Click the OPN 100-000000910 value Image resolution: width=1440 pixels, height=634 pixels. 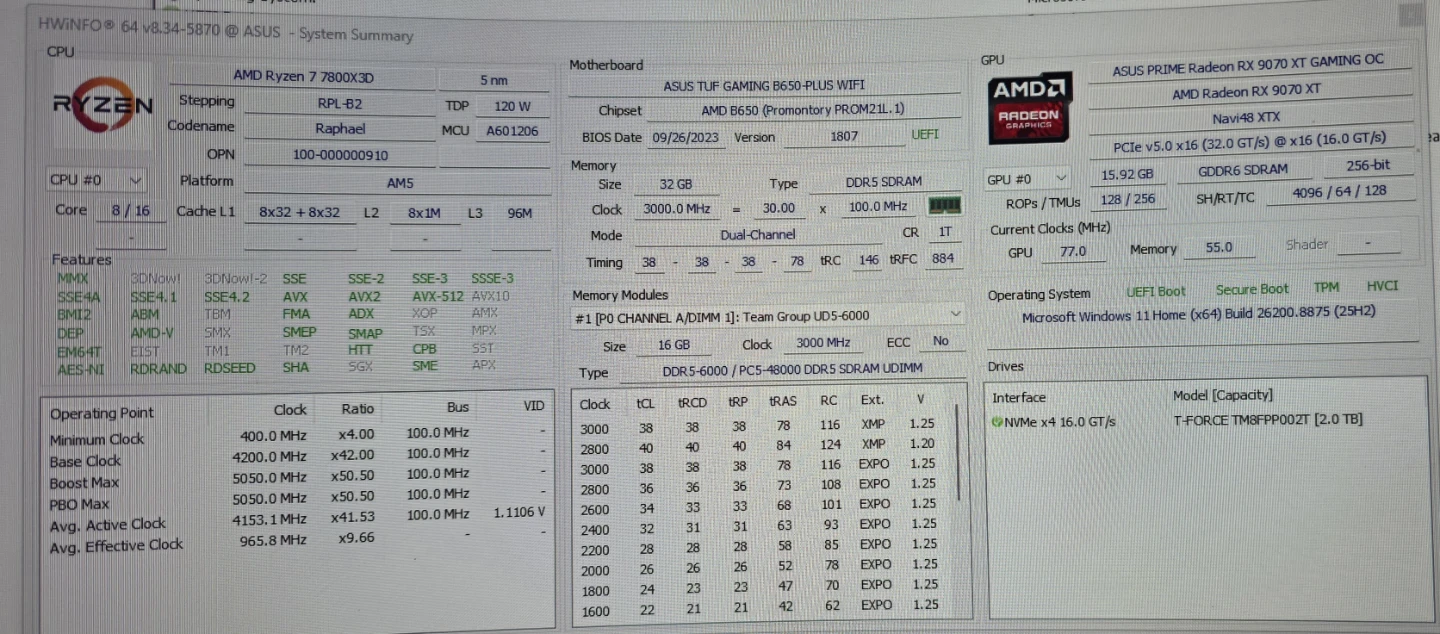340,155
